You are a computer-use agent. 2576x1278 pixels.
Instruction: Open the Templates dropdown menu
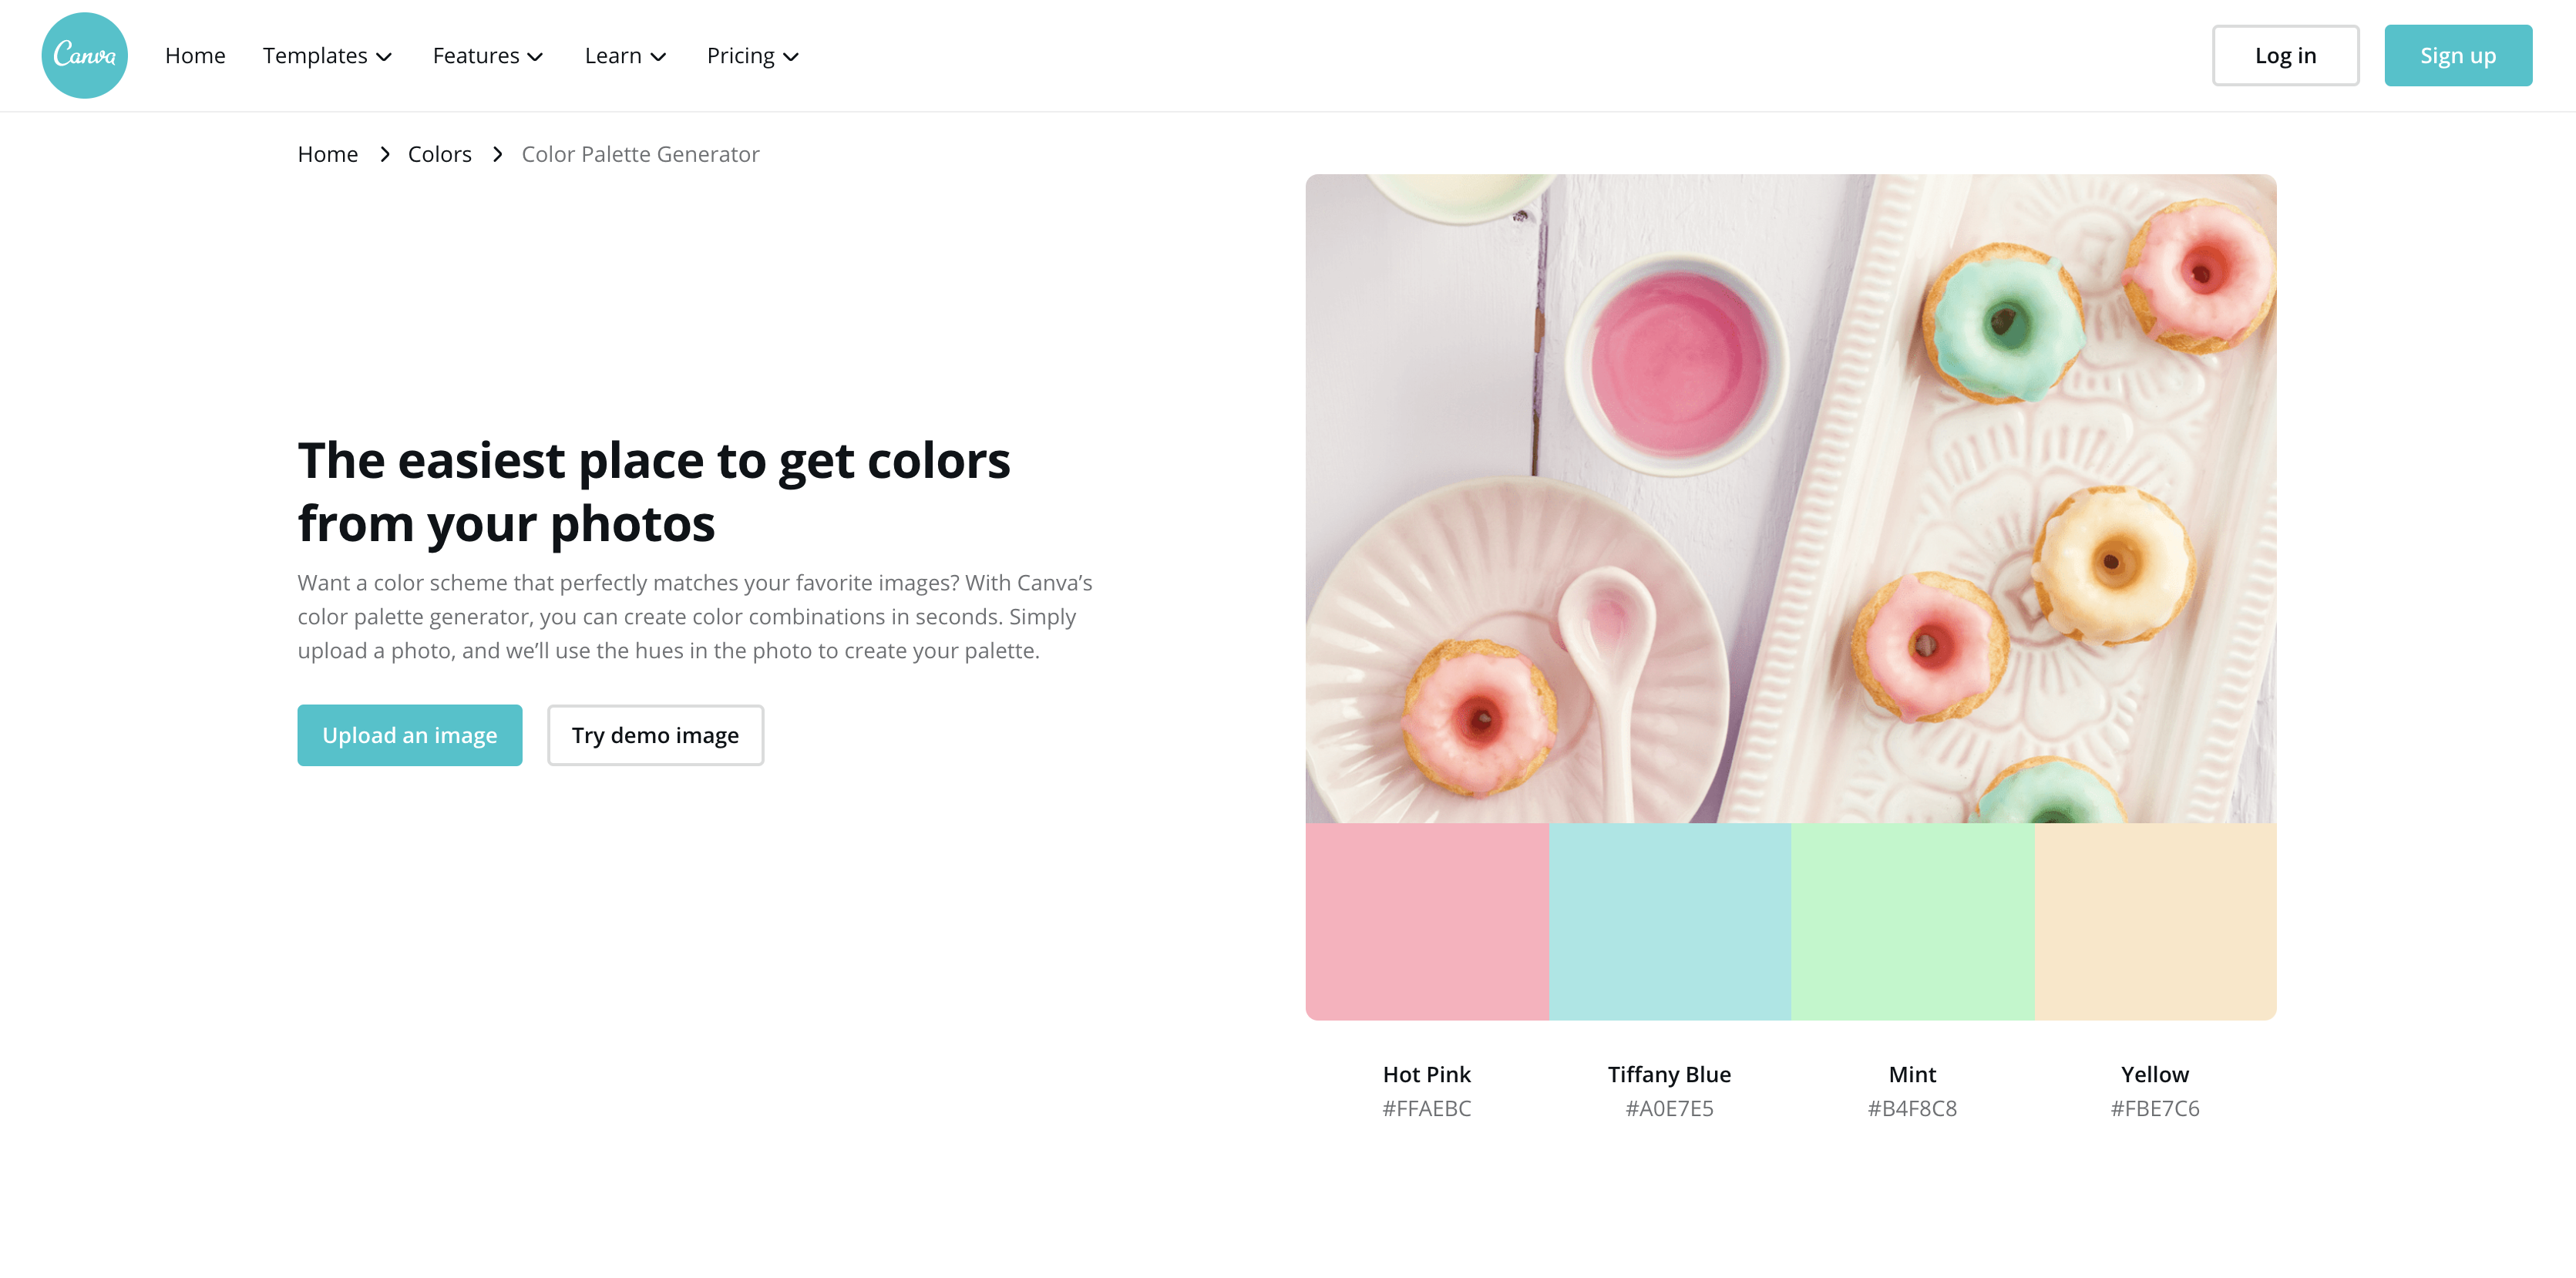click(328, 54)
